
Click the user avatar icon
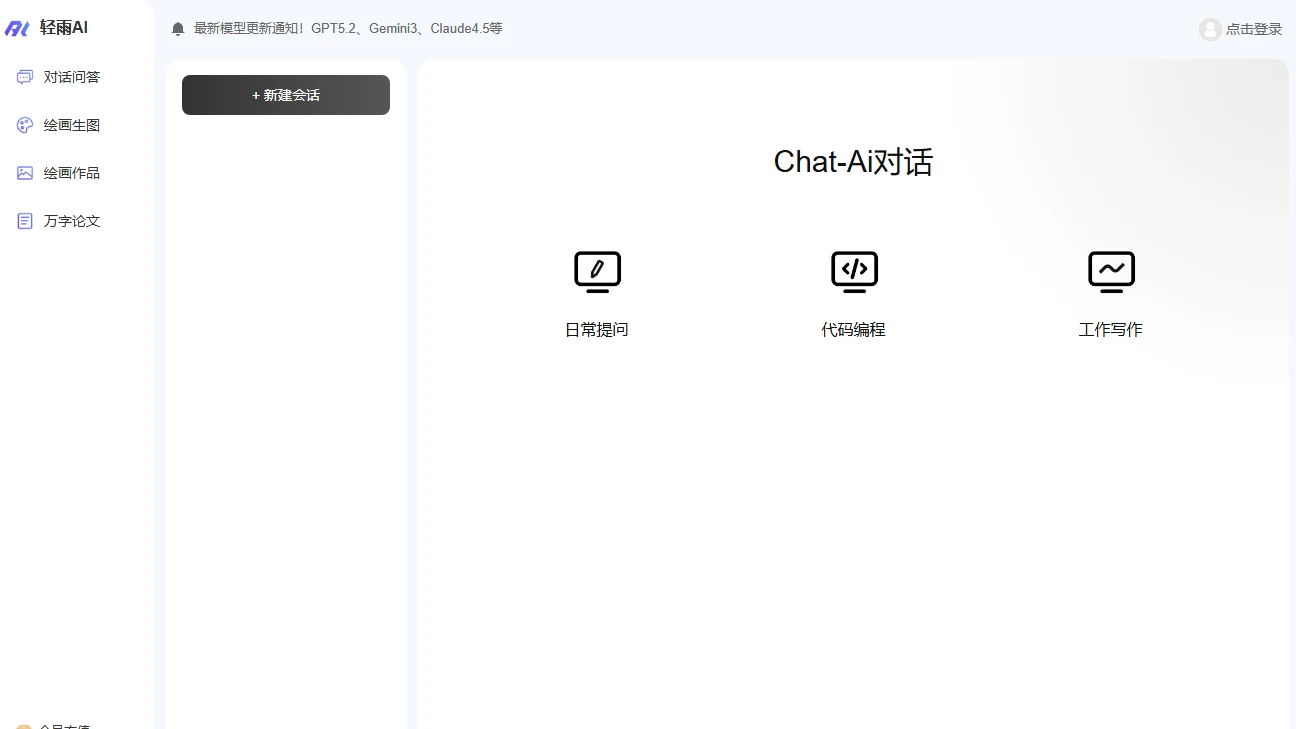point(1210,29)
